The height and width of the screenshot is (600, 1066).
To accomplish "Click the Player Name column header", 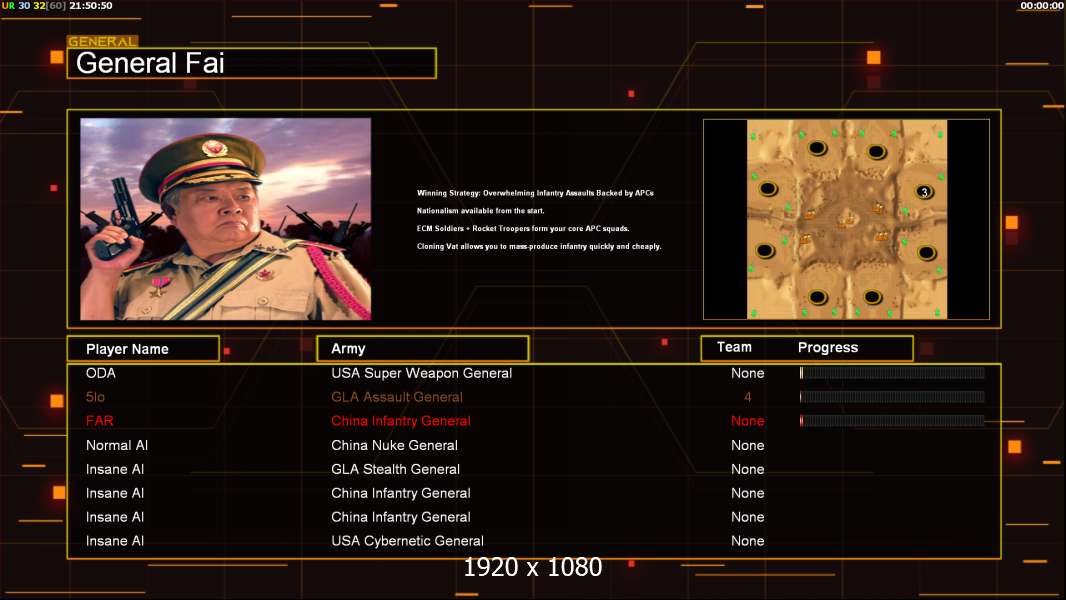I will tap(143, 349).
